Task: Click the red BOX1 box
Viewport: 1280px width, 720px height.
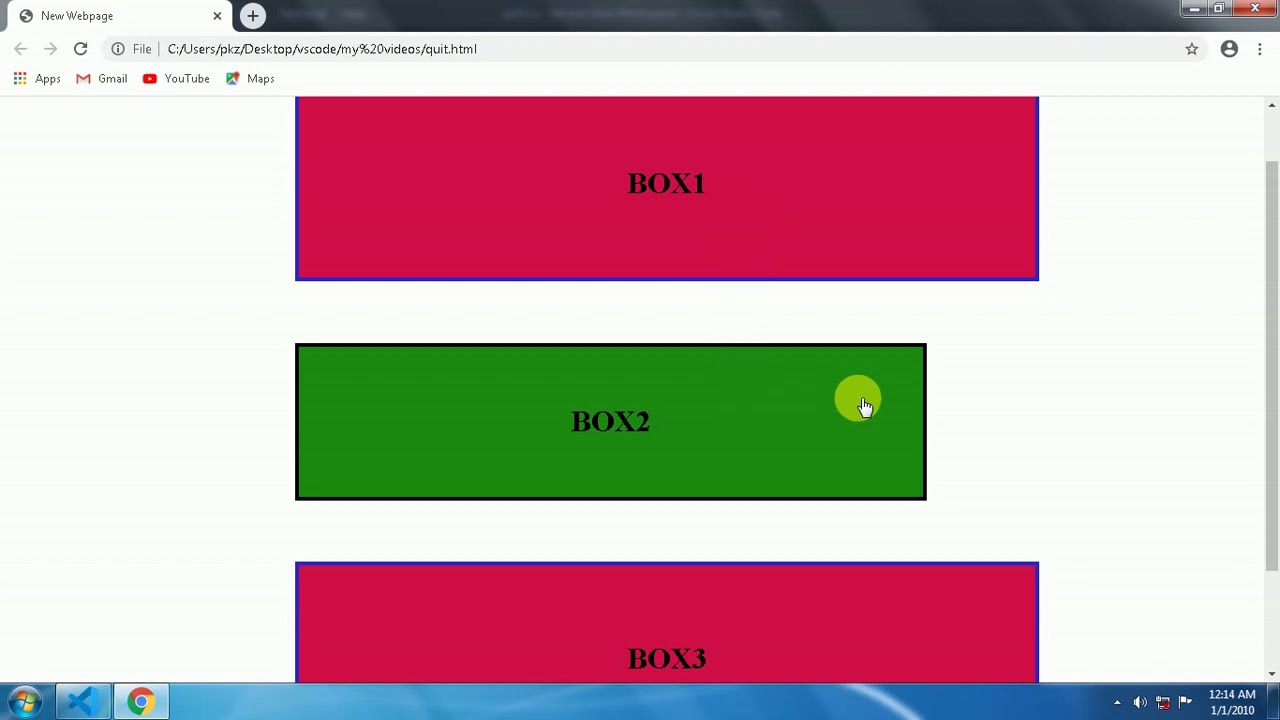Action: point(667,188)
